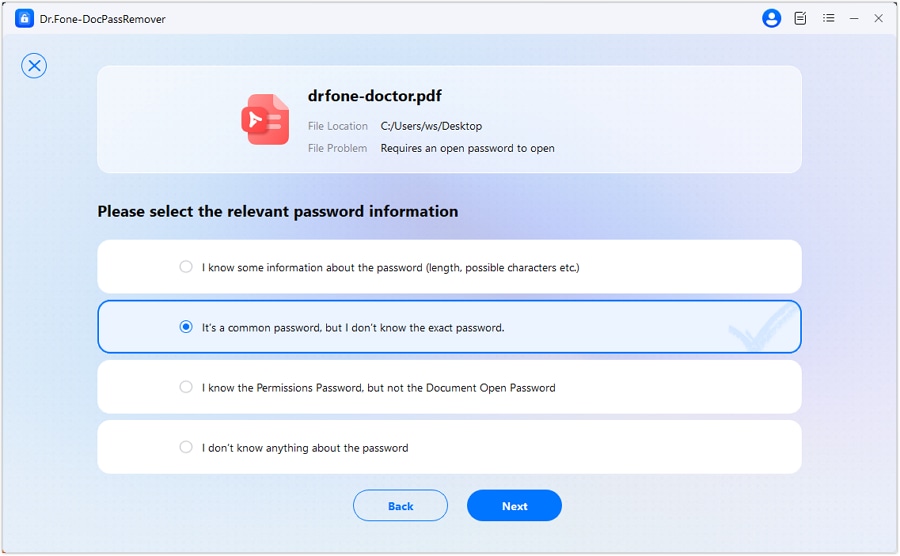The height and width of the screenshot is (556, 900).
Task: Click the "Requires an open password" problem text
Action: pos(467,148)
